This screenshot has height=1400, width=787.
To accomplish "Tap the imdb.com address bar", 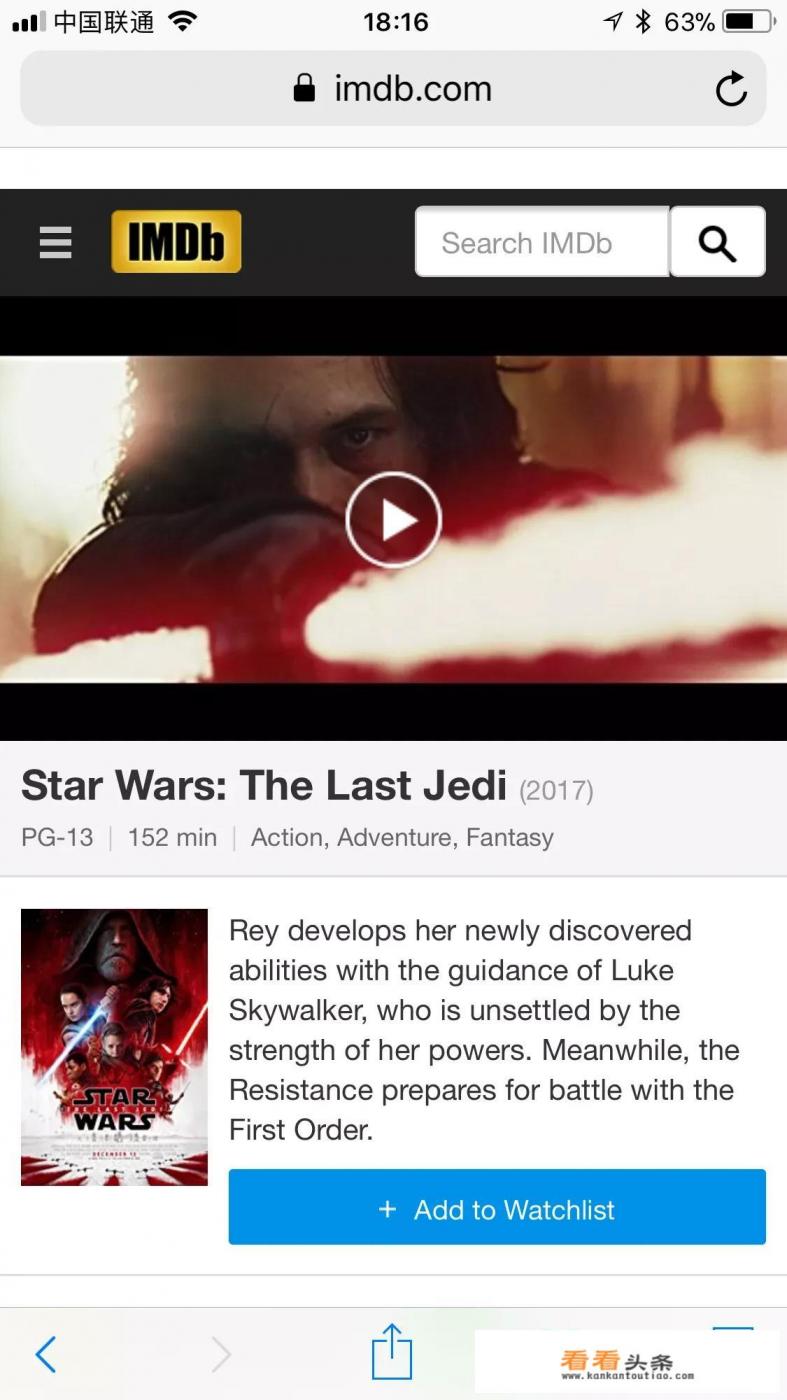I will [393, 89].
